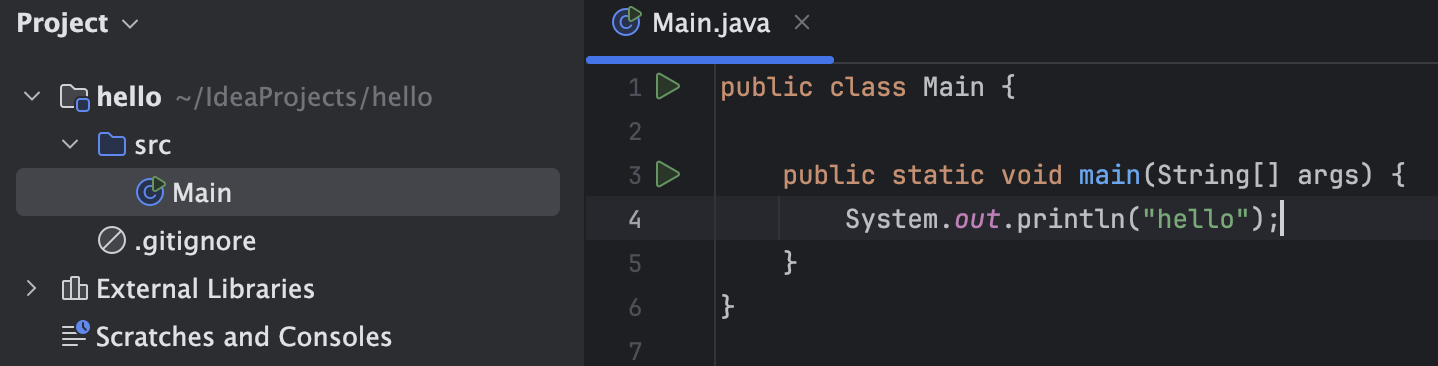Viewport: 1438px width, 366px height.
Task: Select the hello module folder icon
Action: [75, 97]
